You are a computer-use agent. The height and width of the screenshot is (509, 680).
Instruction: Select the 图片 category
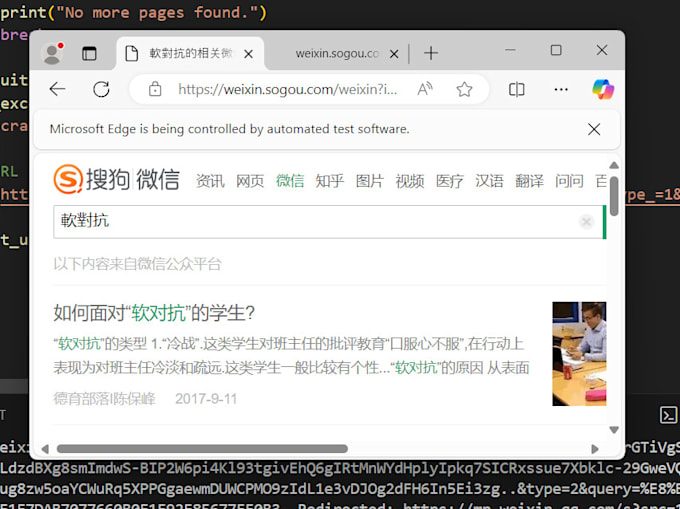pos(370,181)
